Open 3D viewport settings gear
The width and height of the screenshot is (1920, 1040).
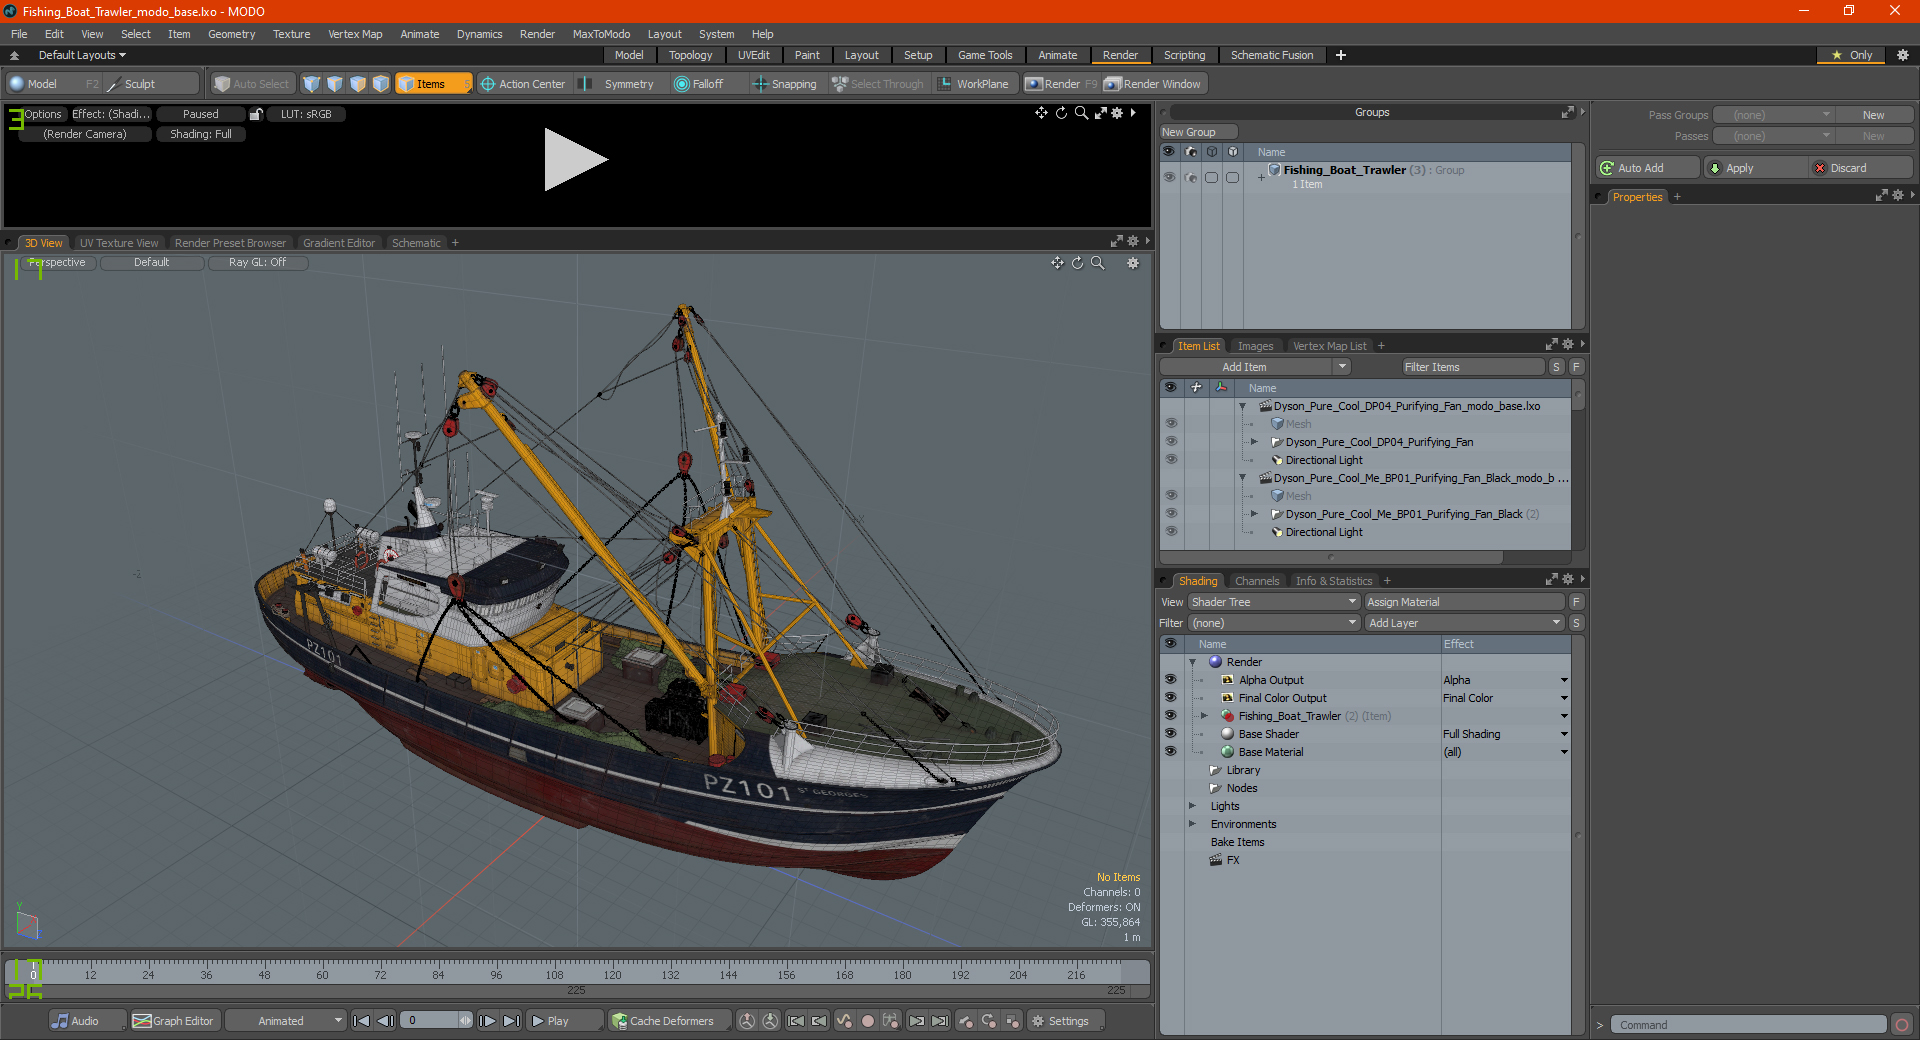(1133, 263)
